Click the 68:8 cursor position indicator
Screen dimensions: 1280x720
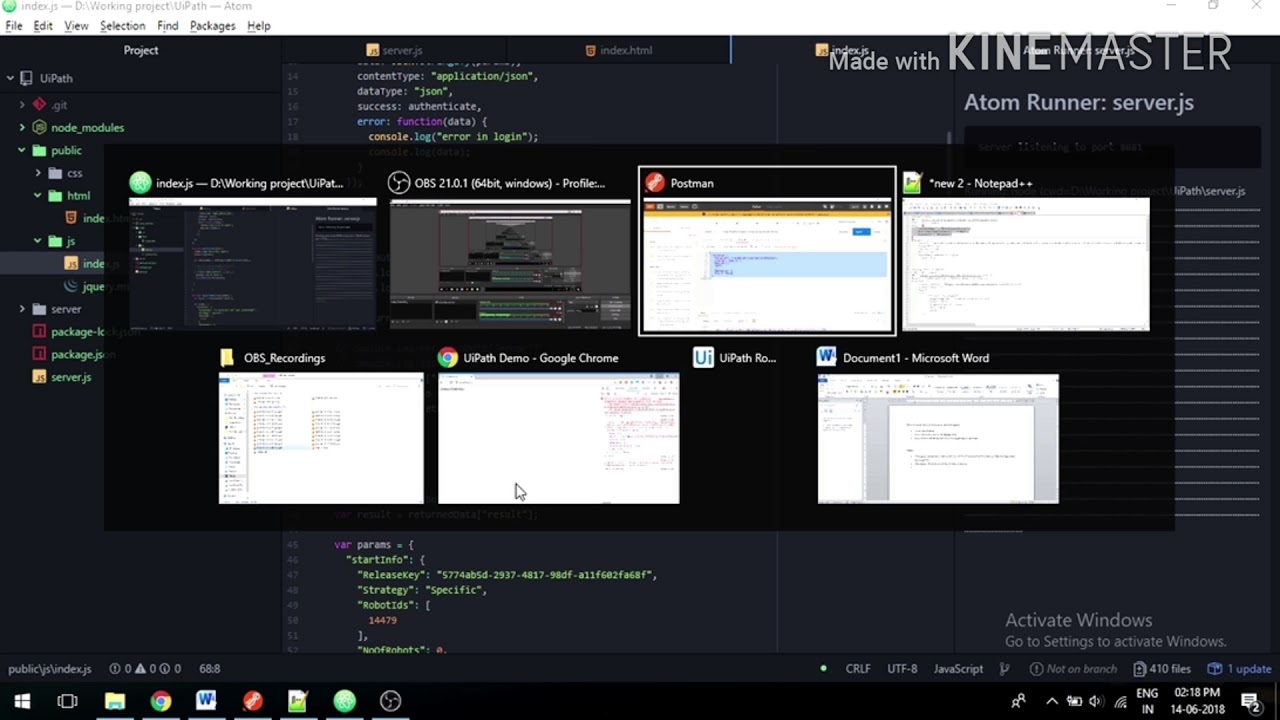[209, 669]
